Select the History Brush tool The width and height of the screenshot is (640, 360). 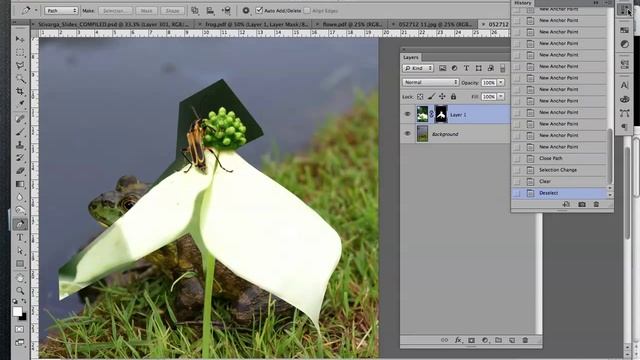point(20,158)
